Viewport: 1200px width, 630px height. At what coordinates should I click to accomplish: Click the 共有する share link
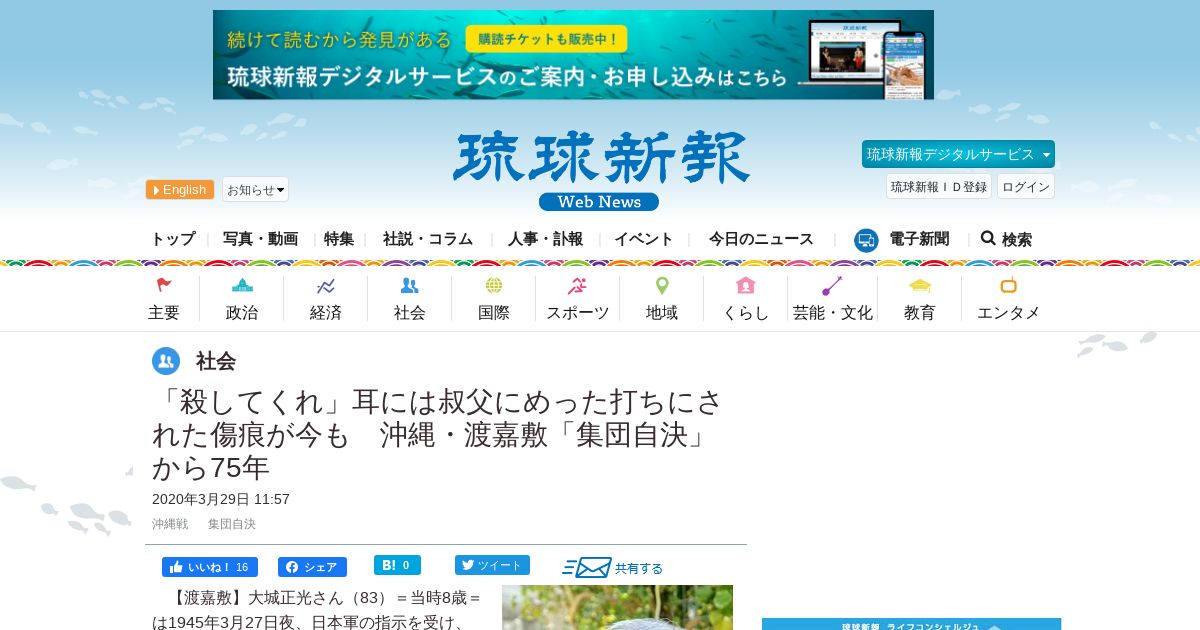(x=639, y=568)
